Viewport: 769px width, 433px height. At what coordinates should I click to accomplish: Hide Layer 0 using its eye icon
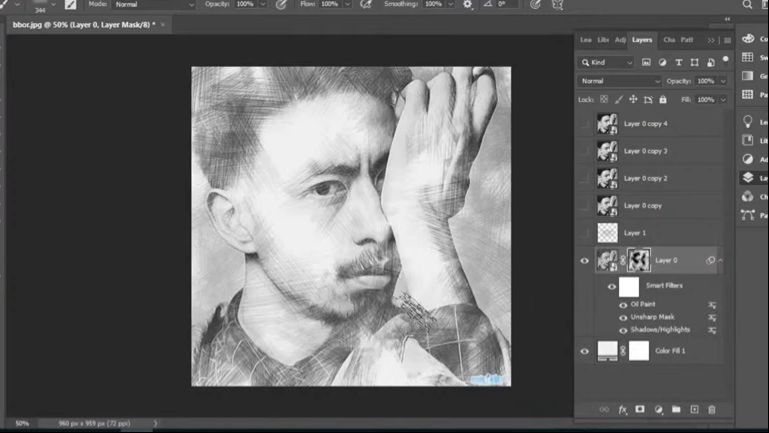[x=585, y=261]
